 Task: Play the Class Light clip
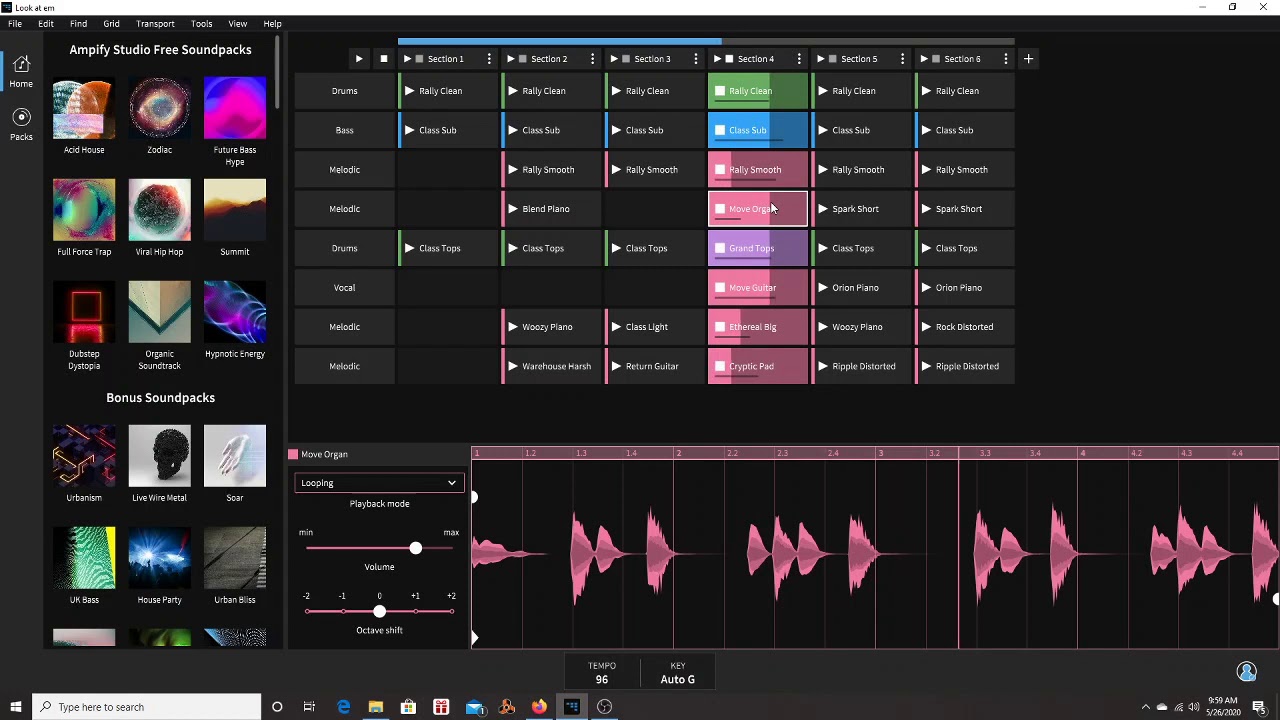click(x=616, y=327)
